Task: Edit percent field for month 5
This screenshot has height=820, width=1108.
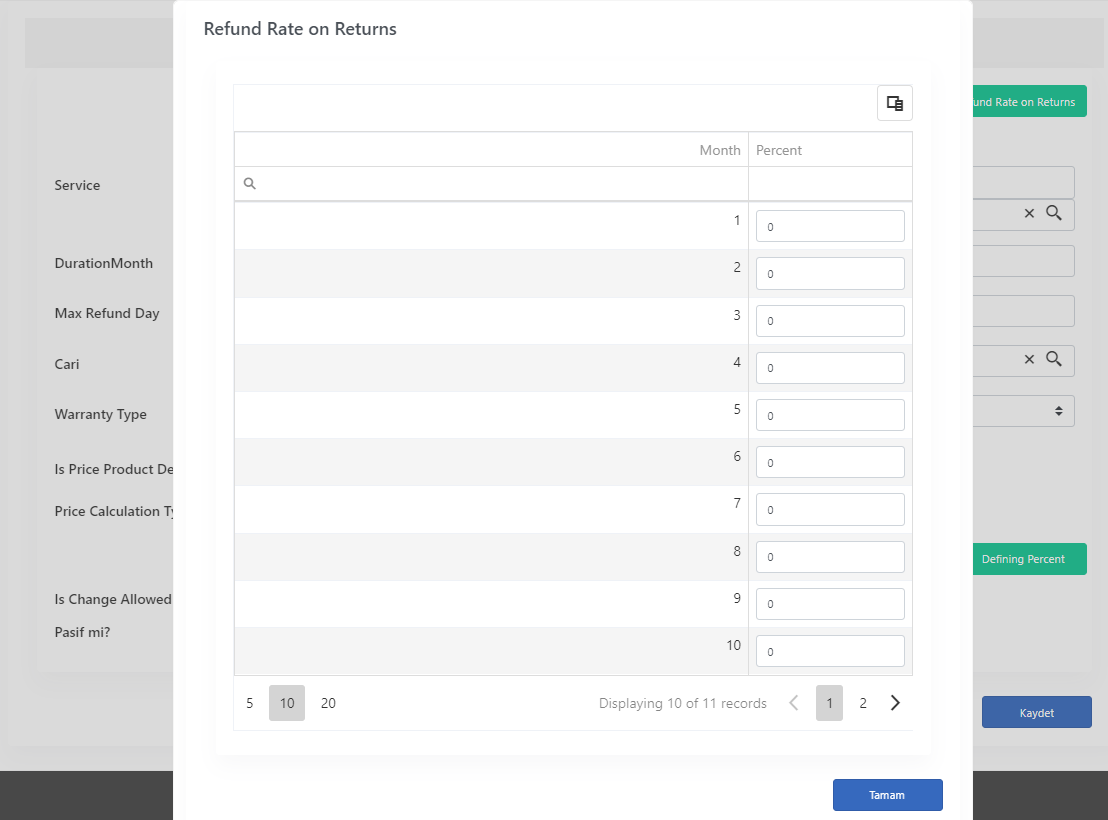Action: [x=830, y=415]
